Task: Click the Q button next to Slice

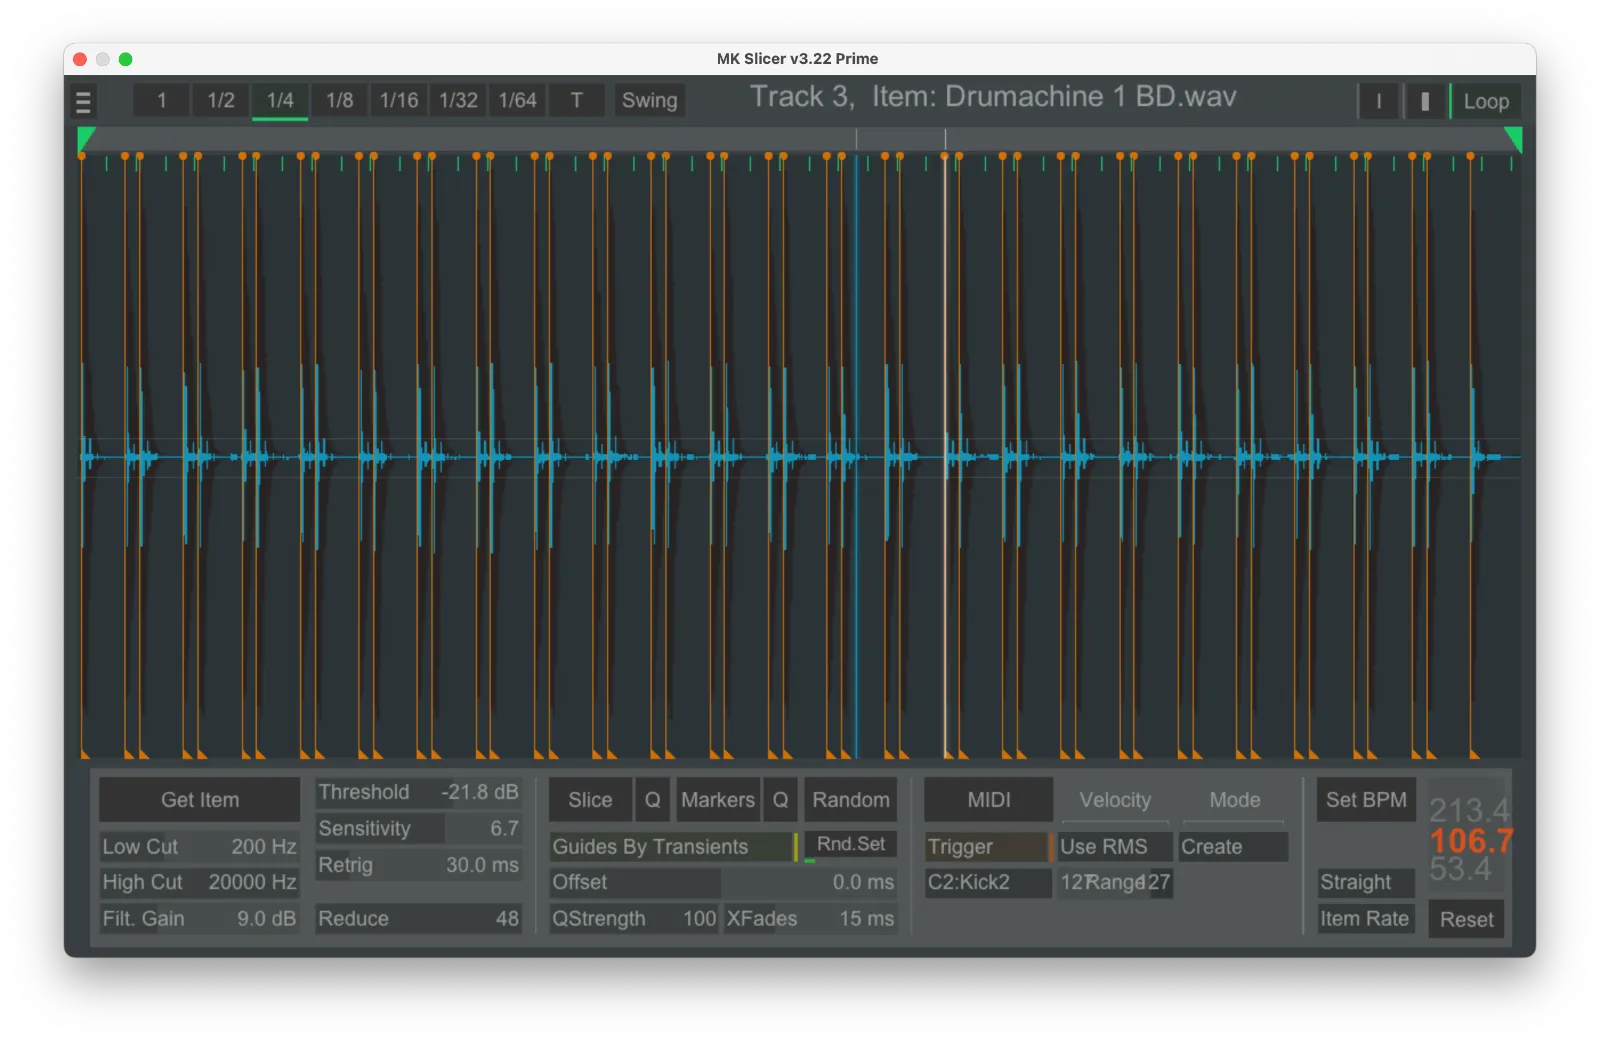Action: point(652,800)
